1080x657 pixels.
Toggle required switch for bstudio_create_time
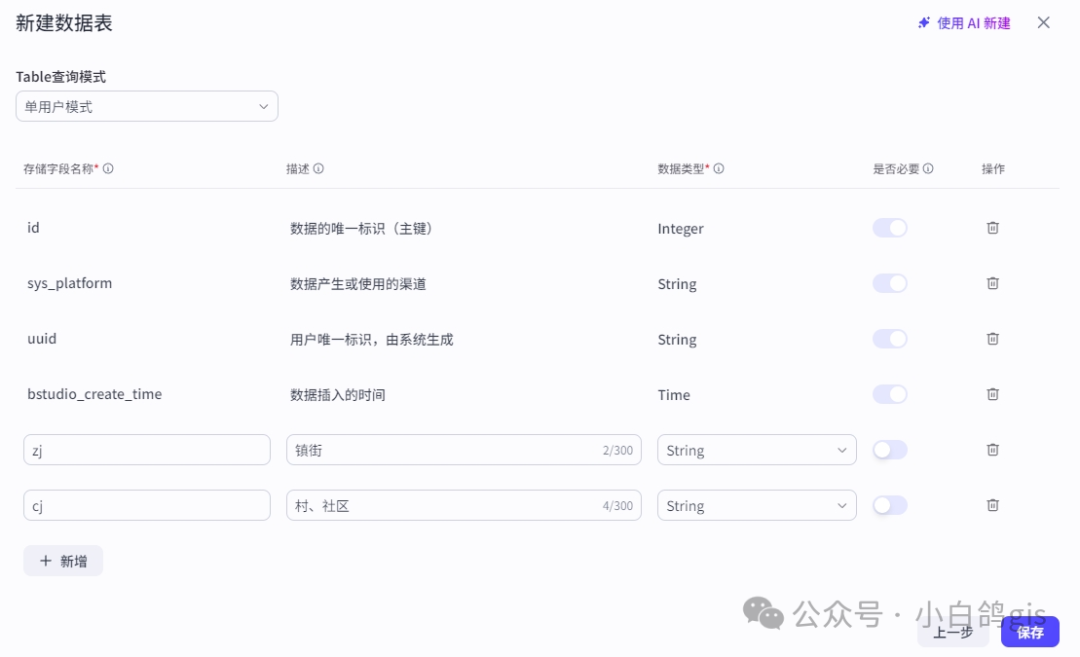coord(890,394)
